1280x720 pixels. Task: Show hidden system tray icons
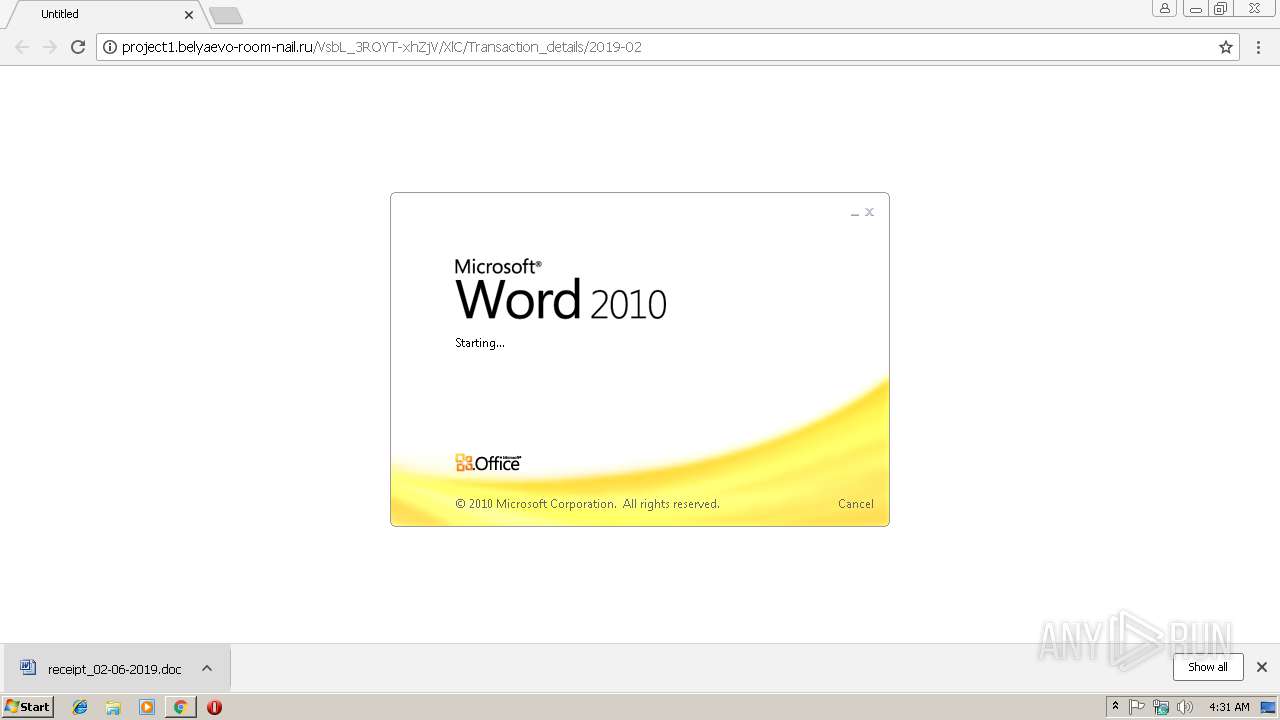click(1115, 706)
